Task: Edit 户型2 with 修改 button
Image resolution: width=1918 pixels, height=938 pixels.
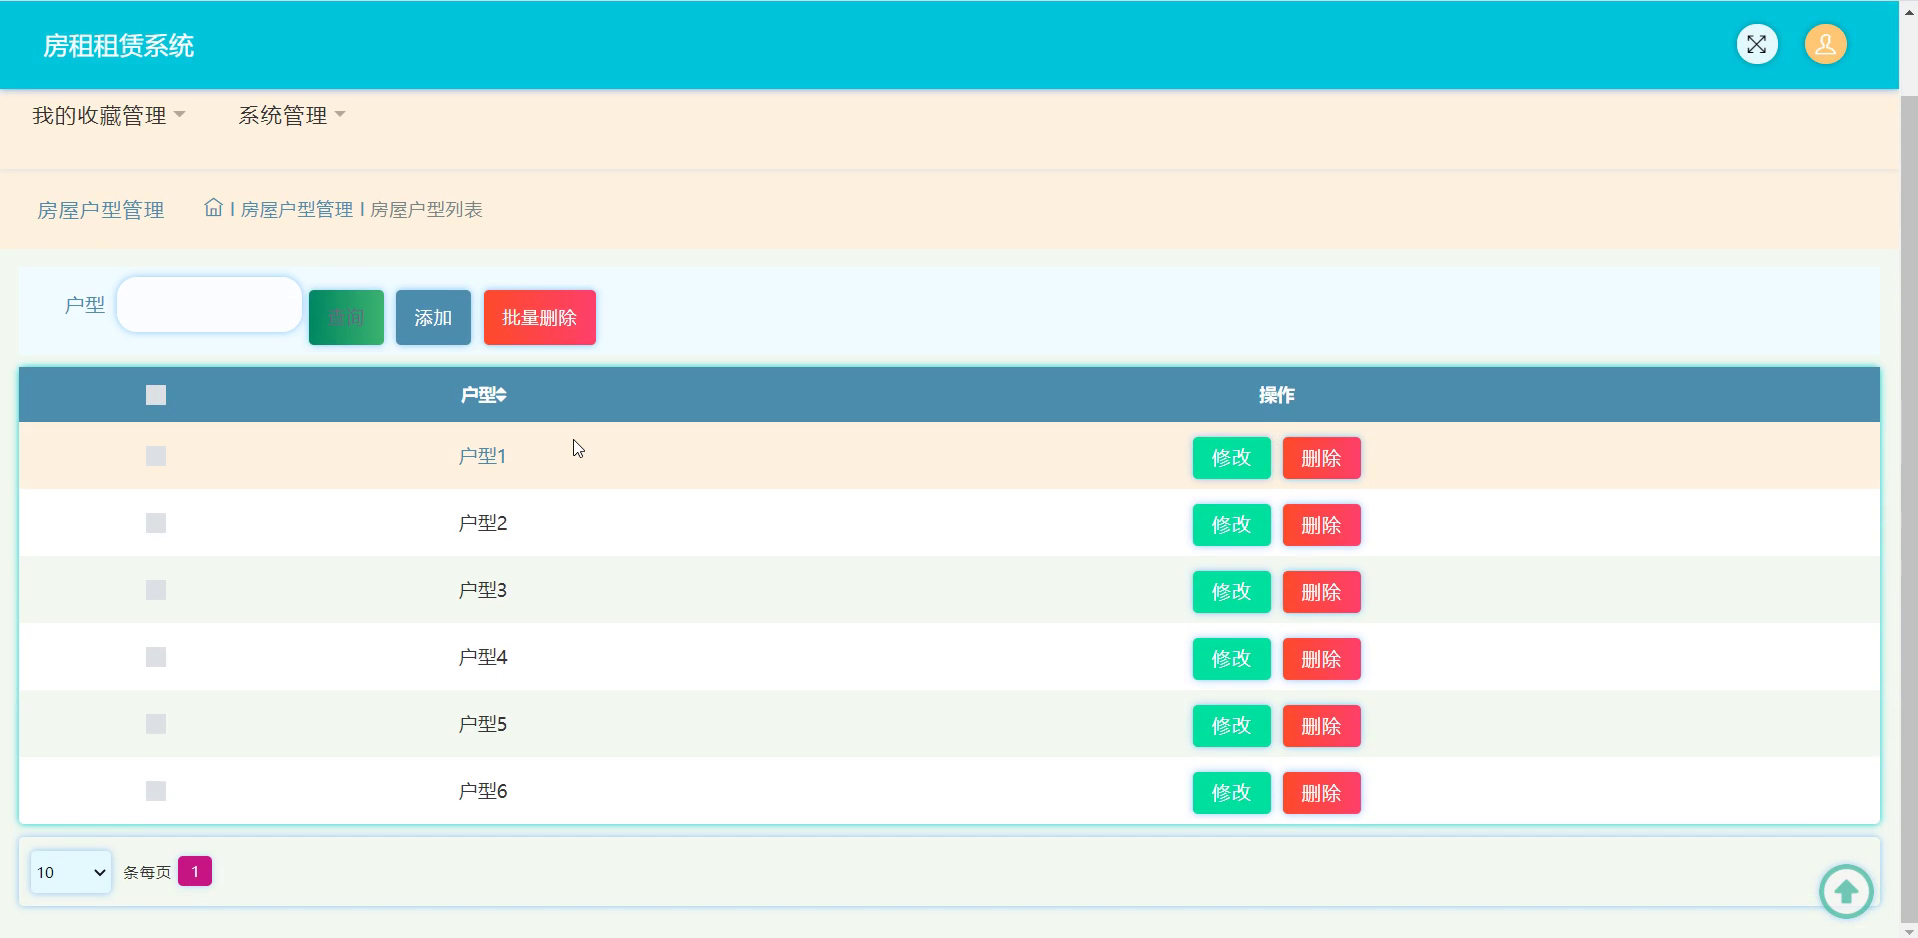Action: pyautogui.click(x=1231, y=525)
